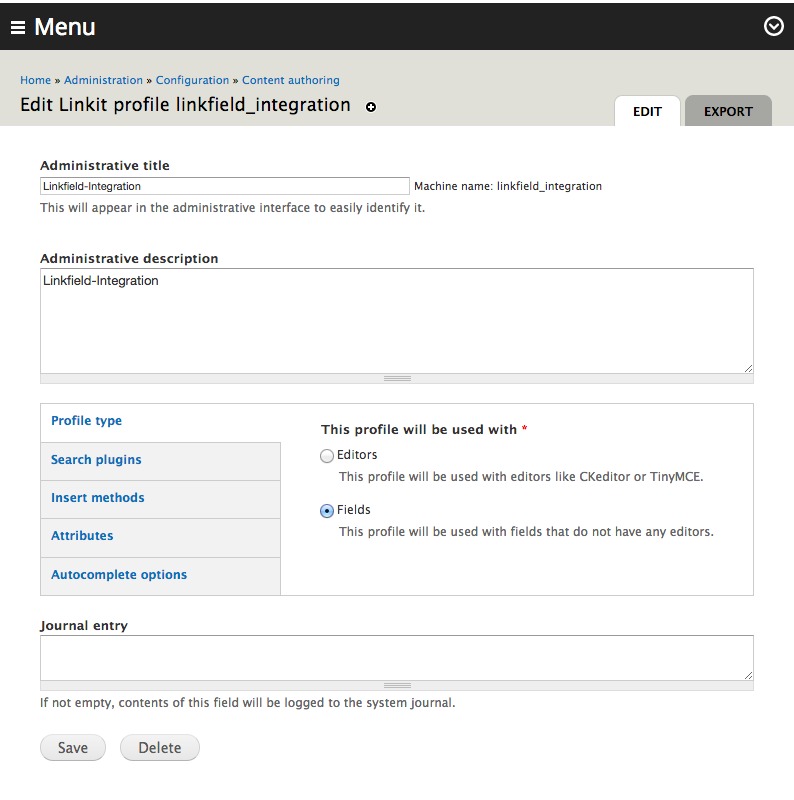
Task: Click the Save button
Action: tap(71, 746)
